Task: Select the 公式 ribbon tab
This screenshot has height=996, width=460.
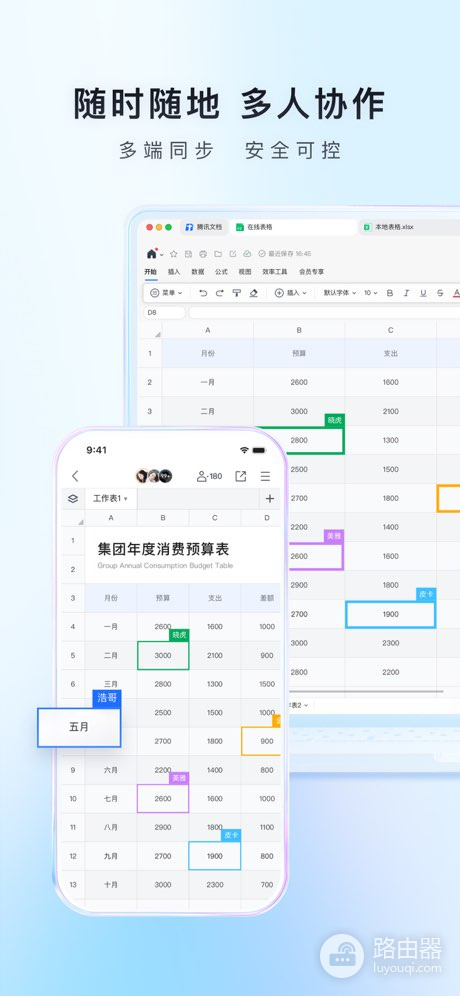Action: [x=221, y=272]
